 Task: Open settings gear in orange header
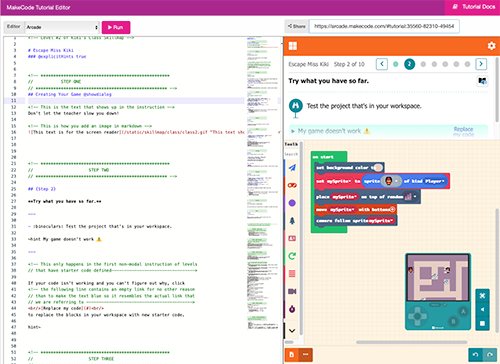click(491, 46)
